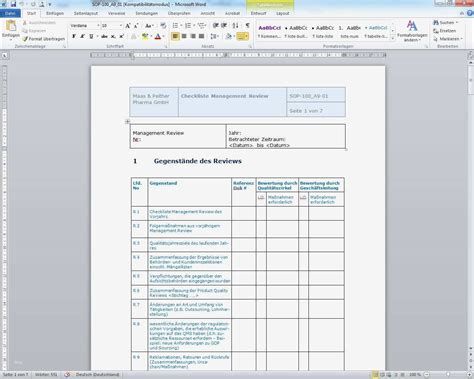Show paragraph marks with pilcrow icon

pos(247,25)
